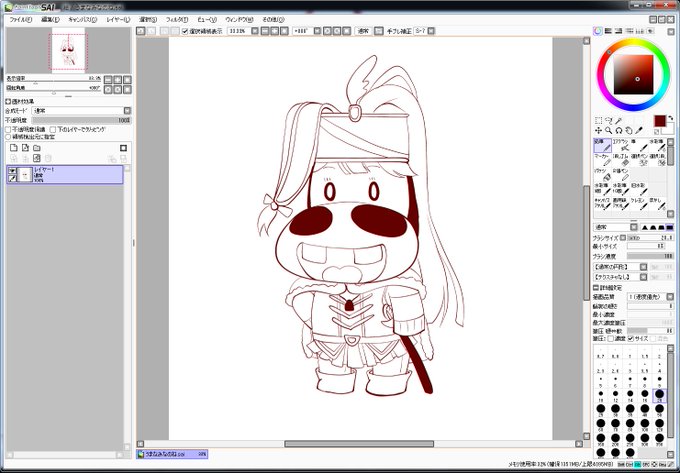Open the brush mode dropdown

(634, 227)
